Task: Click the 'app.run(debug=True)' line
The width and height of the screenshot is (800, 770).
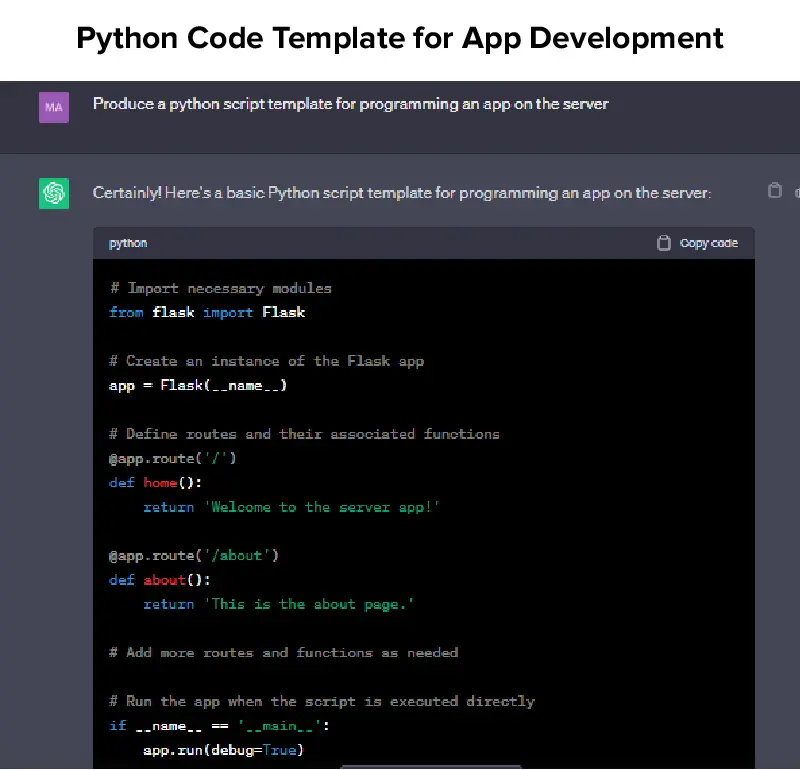Action: coord(223,749)
